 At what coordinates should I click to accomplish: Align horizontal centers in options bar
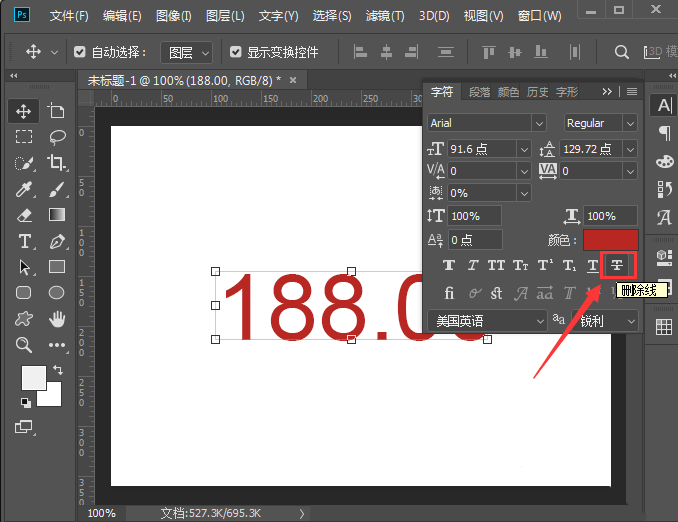click(386, 52)
